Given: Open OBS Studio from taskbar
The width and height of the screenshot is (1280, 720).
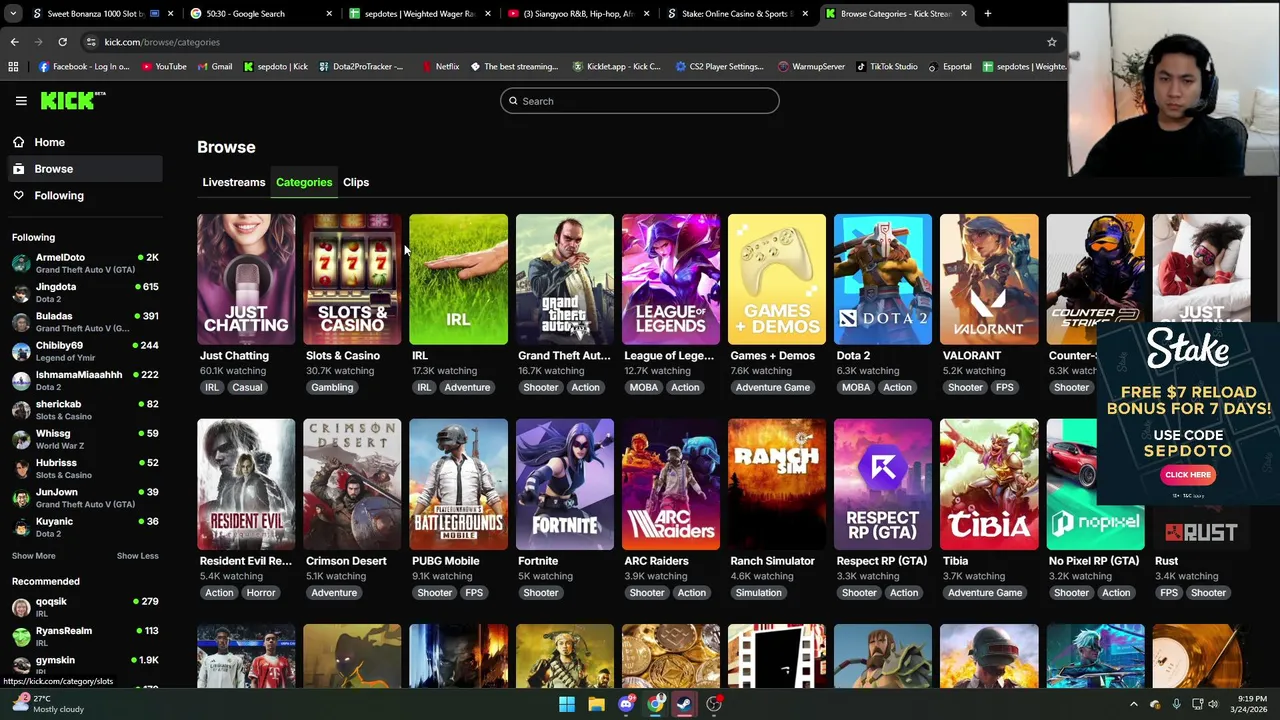Looking at the screenshot, I should coord(714,704).
